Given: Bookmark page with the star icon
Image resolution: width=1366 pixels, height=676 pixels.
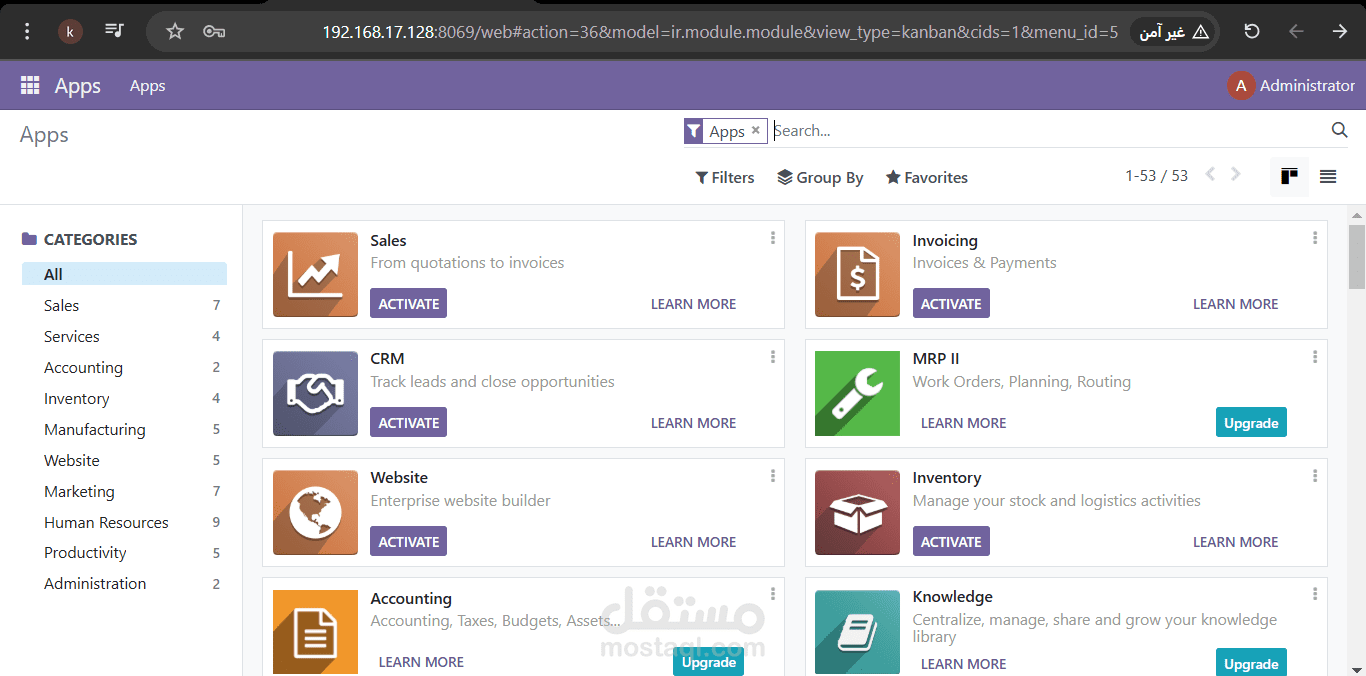Looking at the screenshot, I should [175, 31].
